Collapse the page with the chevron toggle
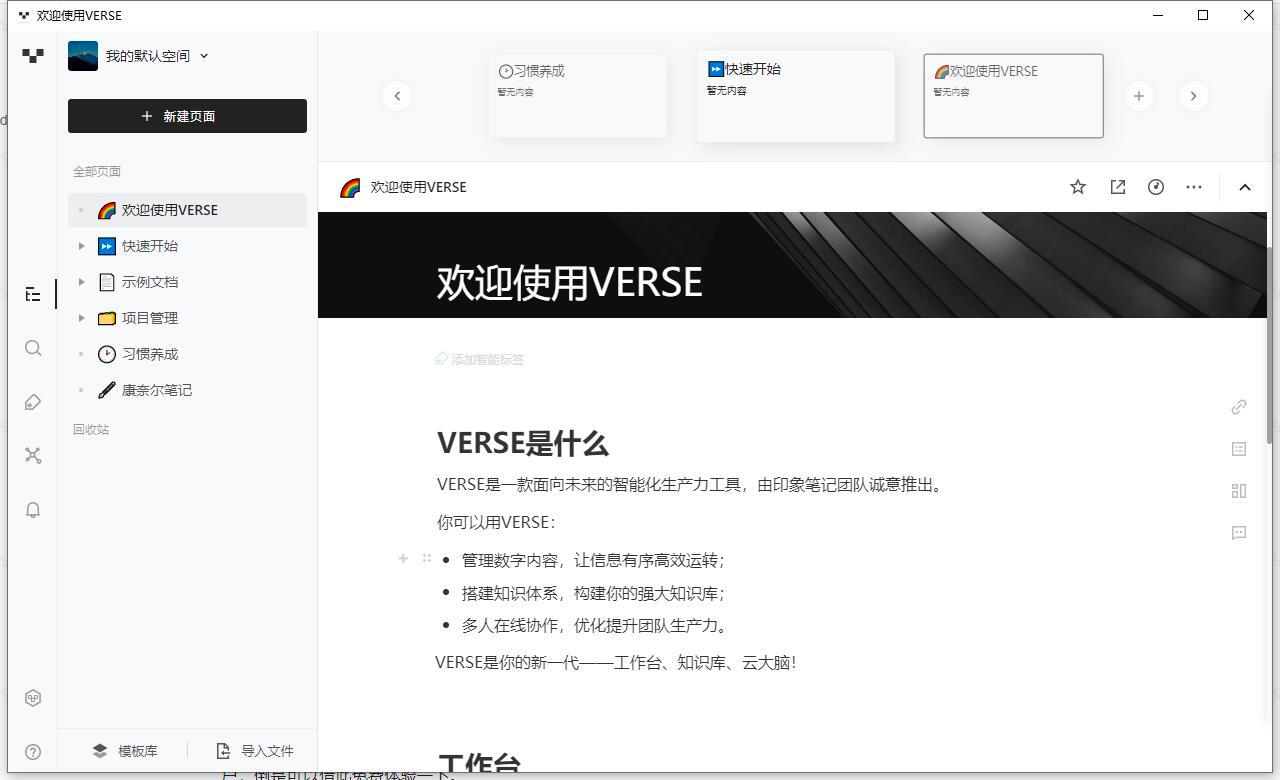The image size is (1280, 780). point(1245,186)
